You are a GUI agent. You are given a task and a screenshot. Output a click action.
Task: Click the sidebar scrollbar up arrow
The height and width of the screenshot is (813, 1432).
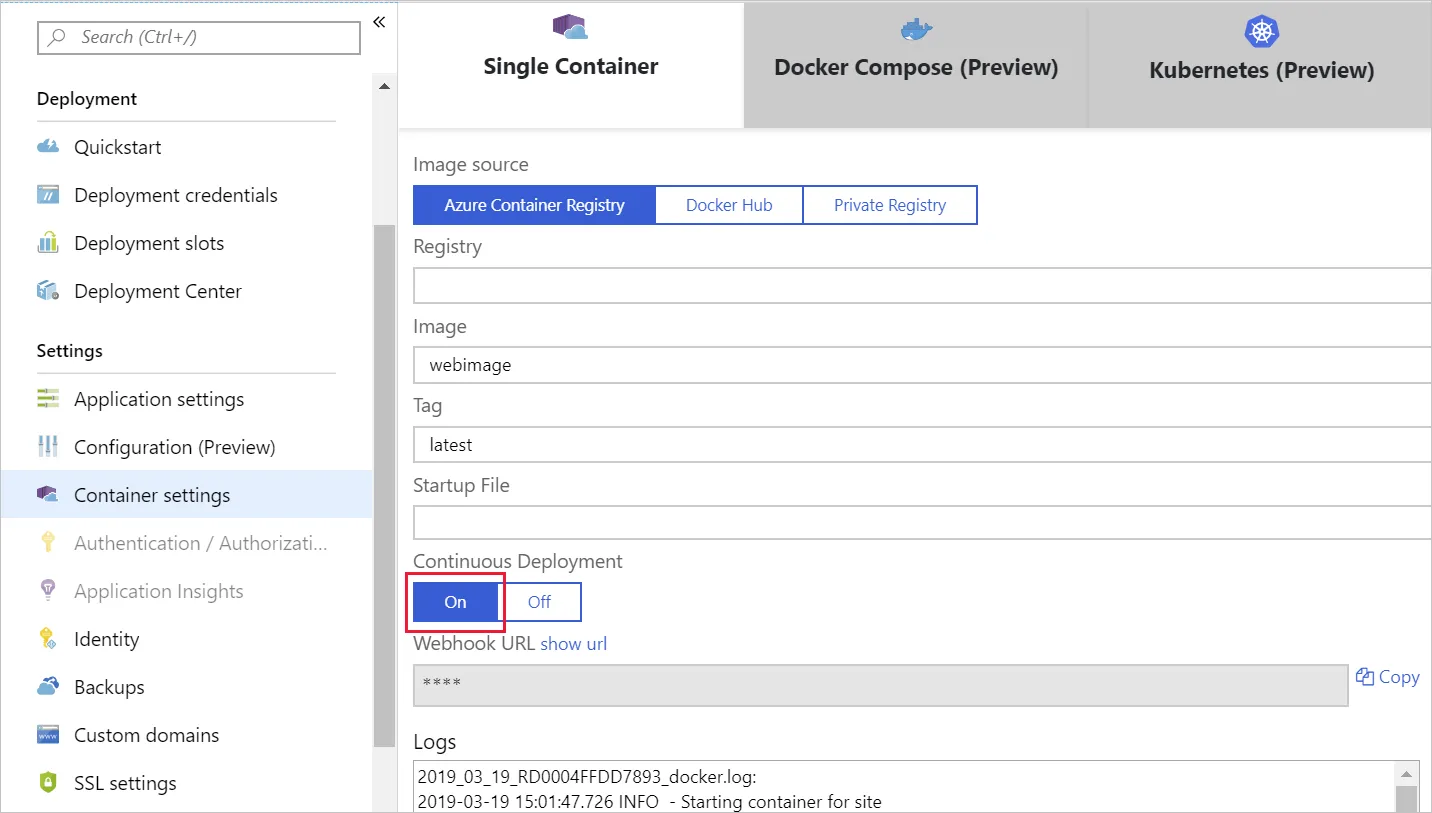pyautogui.click(x=385, y=87)
